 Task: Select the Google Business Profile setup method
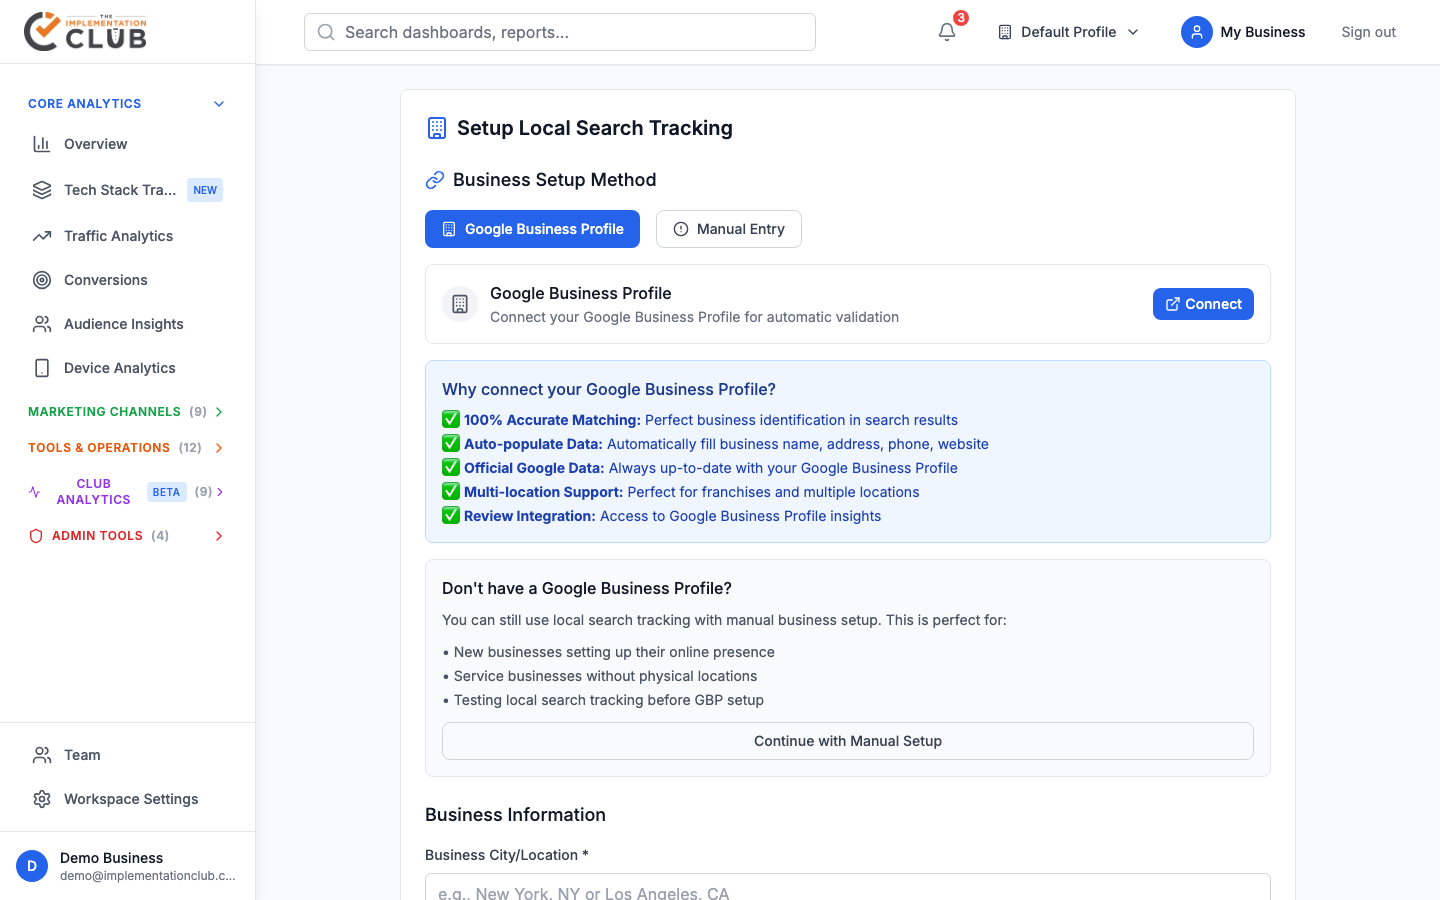coord(532,229)
